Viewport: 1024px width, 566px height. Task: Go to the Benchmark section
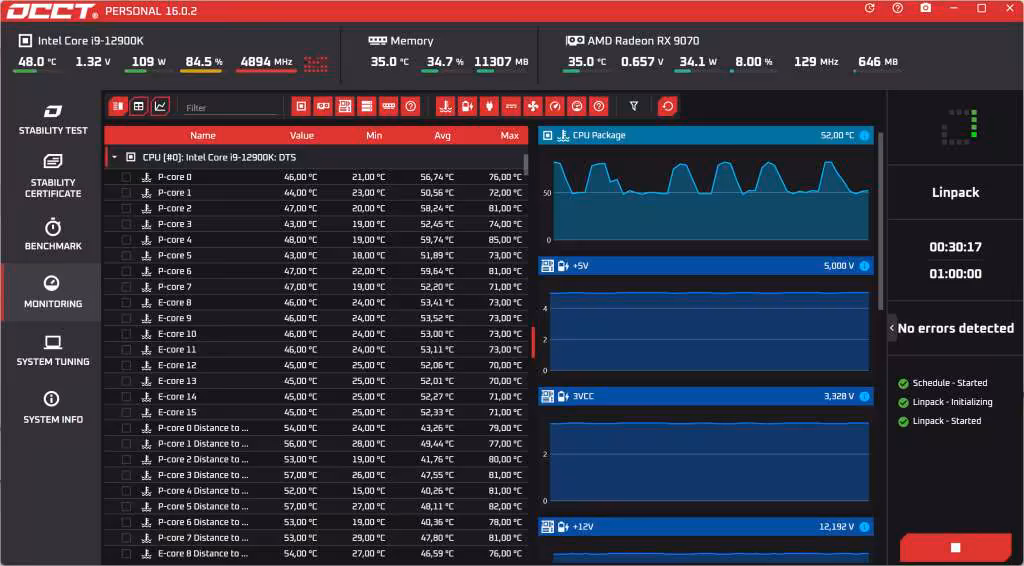(52, 235)
